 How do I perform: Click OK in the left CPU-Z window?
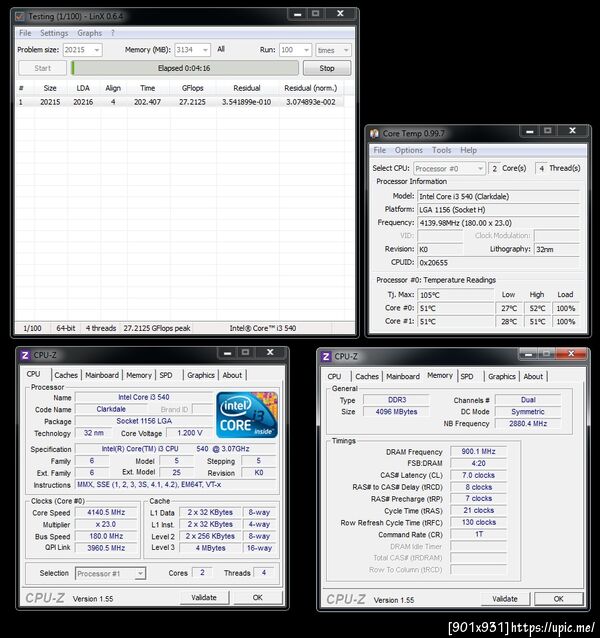257,598
